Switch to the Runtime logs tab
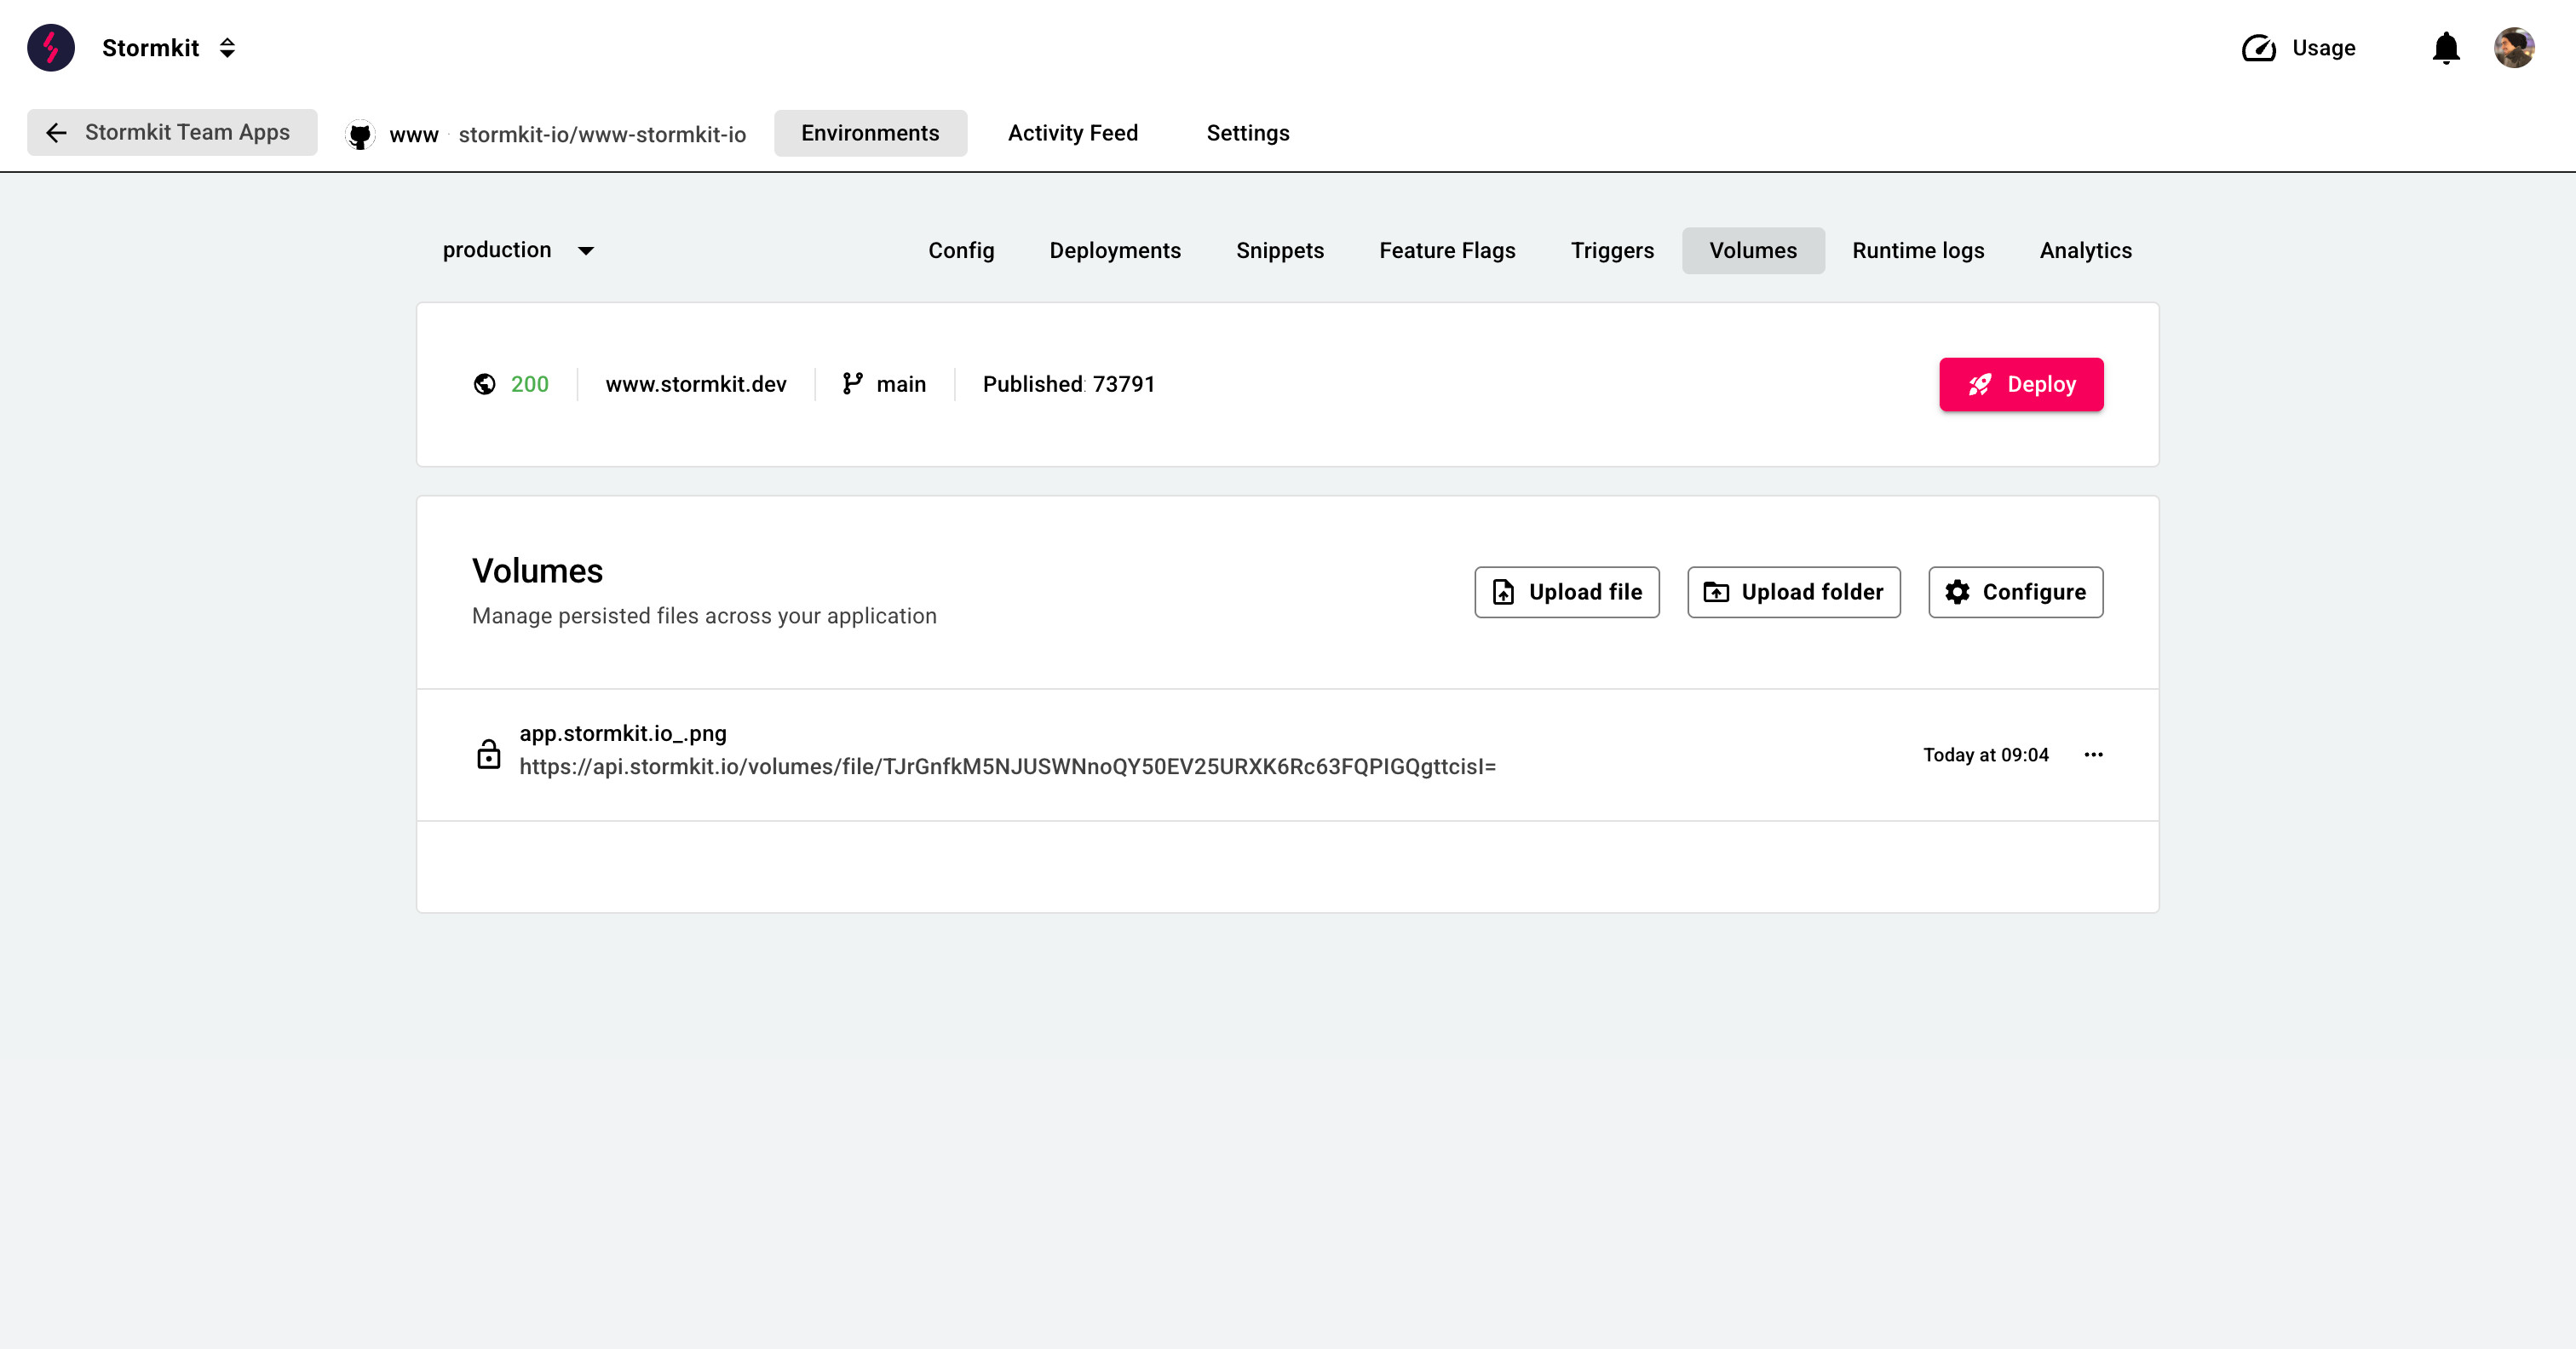The width and height of the screenshot is (2576, 1349). click(1918, 250)
